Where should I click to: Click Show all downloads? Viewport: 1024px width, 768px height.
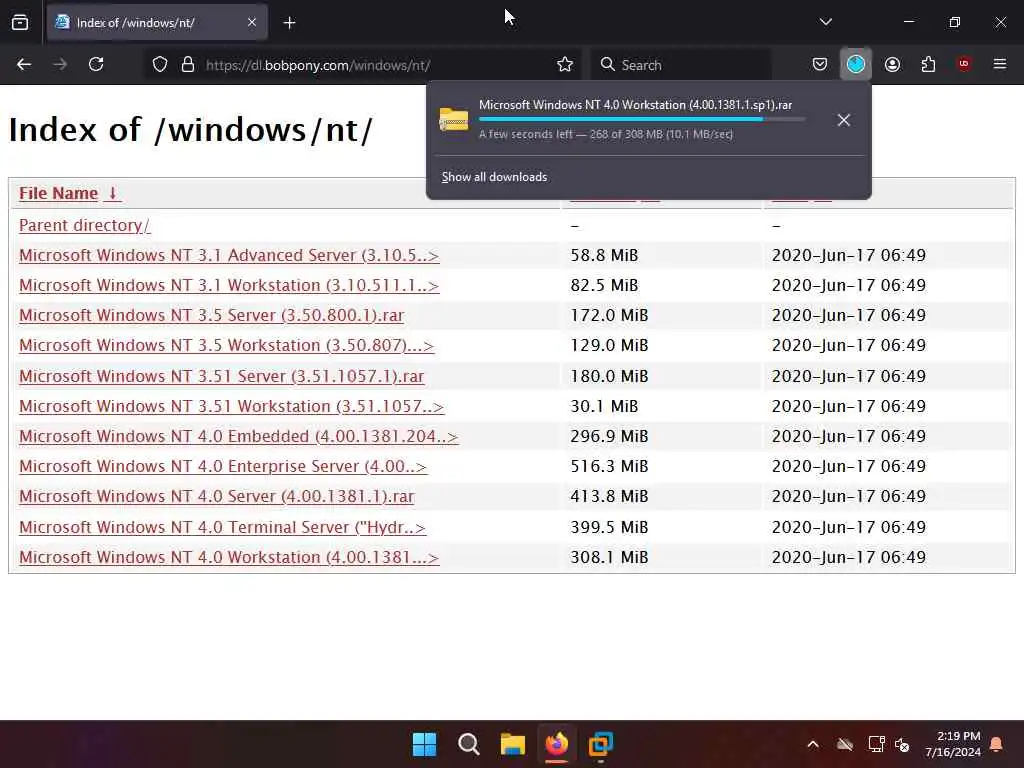click(x=494, y=177)
